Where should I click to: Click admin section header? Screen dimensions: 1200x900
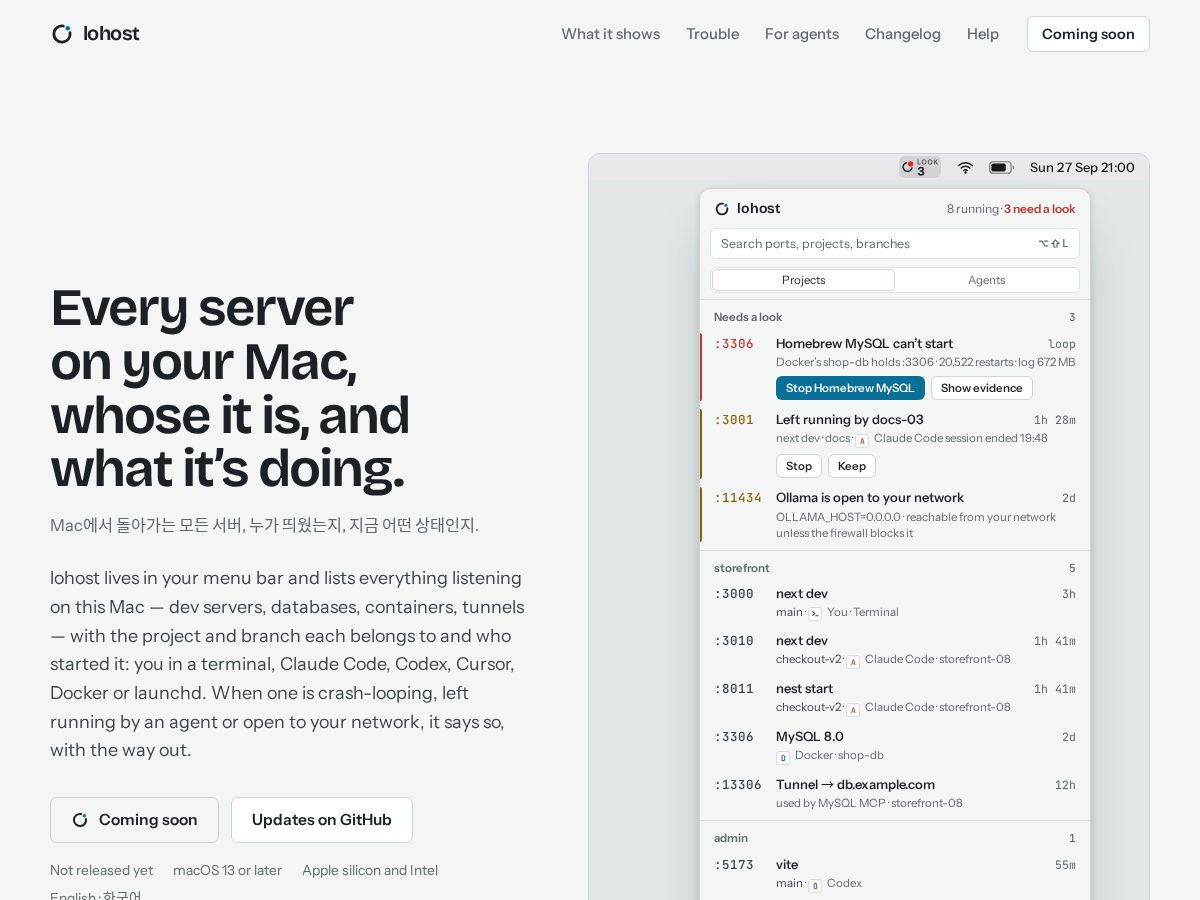coord(731,838)
